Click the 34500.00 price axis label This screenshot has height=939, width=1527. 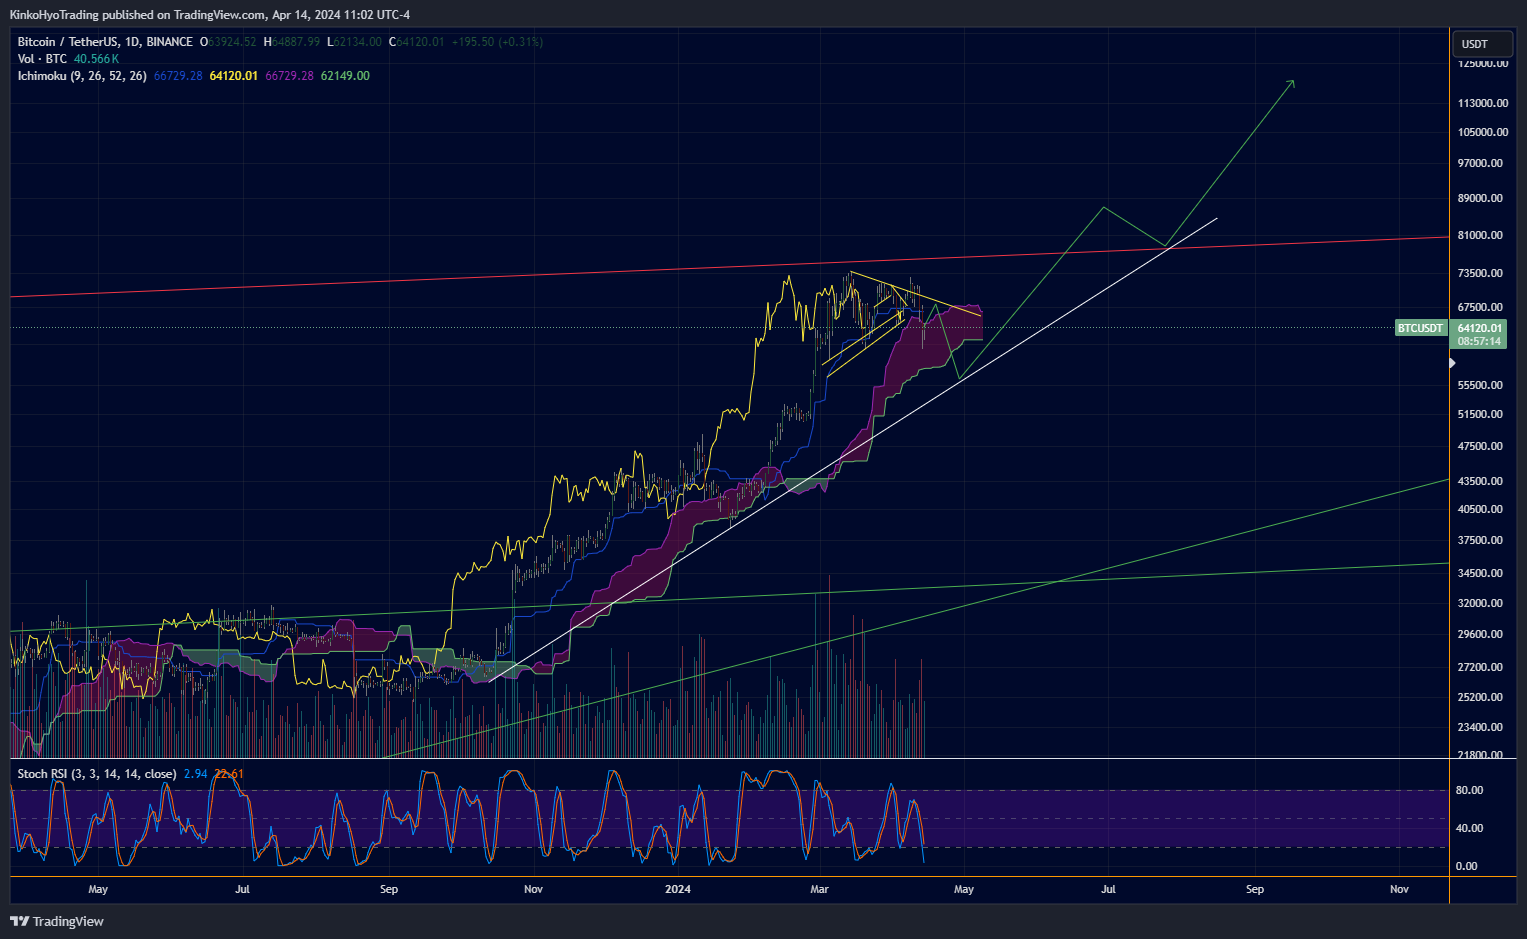pos(1481,573)
